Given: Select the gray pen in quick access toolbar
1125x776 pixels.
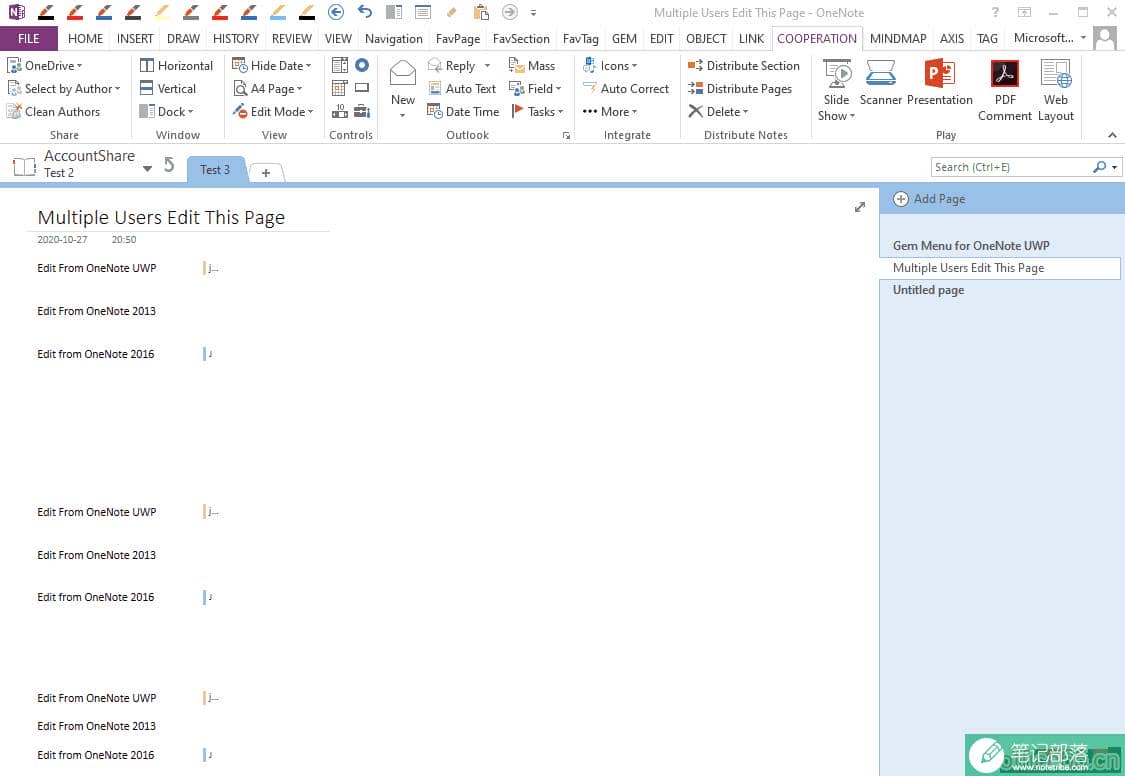Looking at the screenshot, I should (x=191, y=12).
